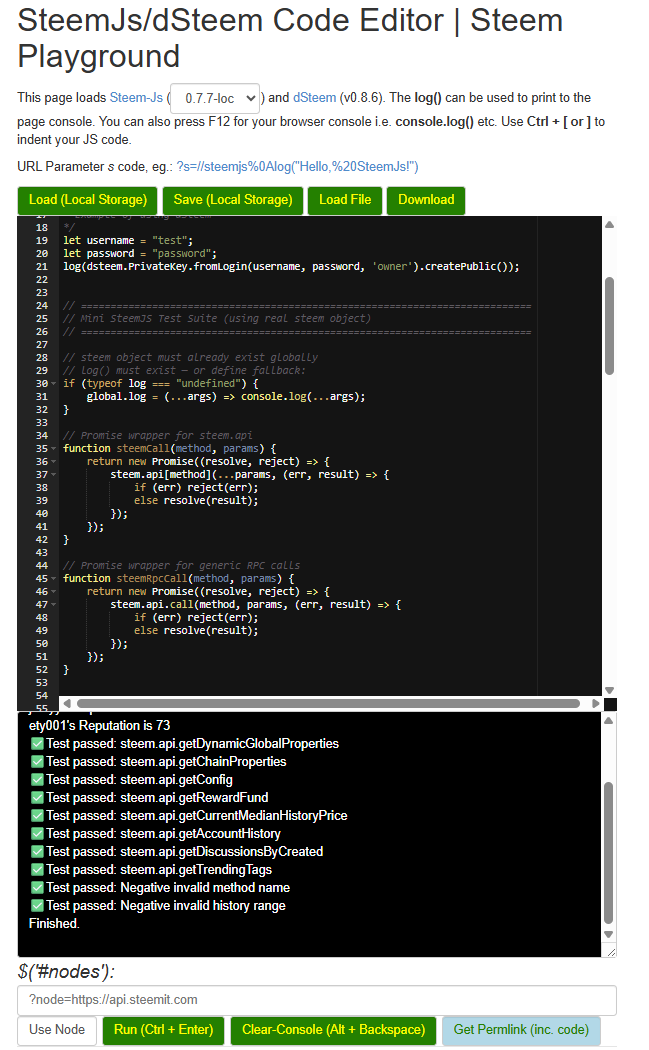Click the editor horizontal scrollbar thumb
649x1050 pixels.
coord(328,704)
